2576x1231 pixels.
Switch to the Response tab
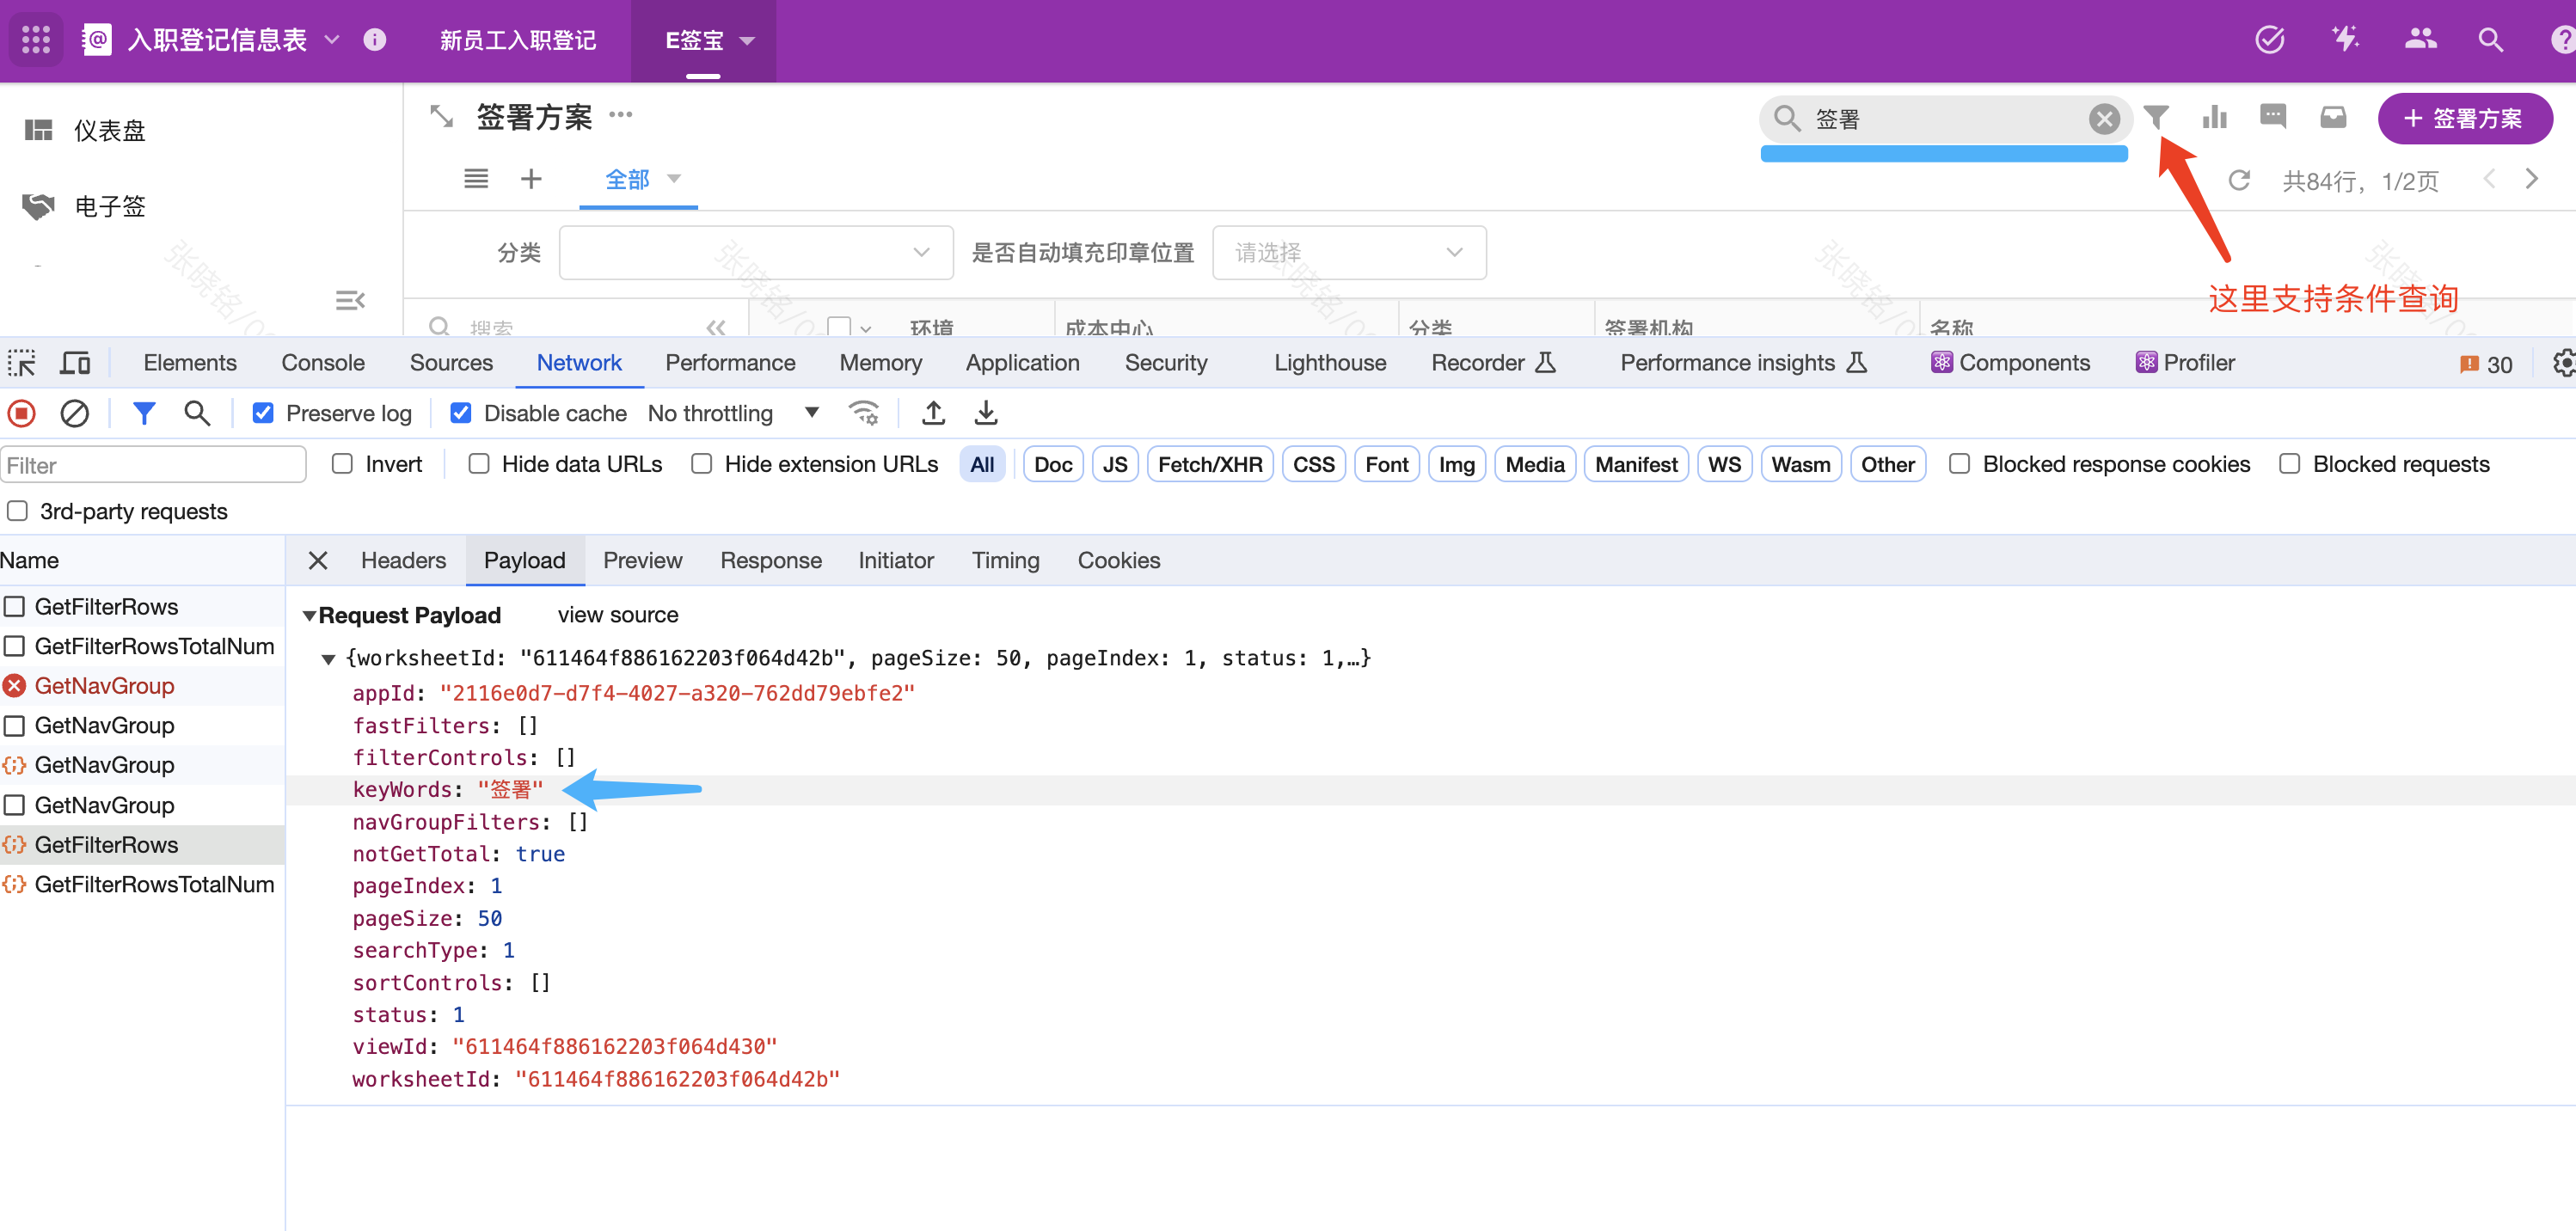[x=770, y=560]
